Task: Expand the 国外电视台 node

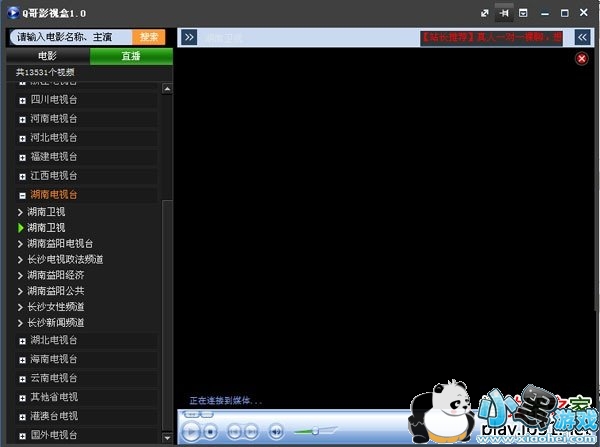Action: tap(23, 436)
